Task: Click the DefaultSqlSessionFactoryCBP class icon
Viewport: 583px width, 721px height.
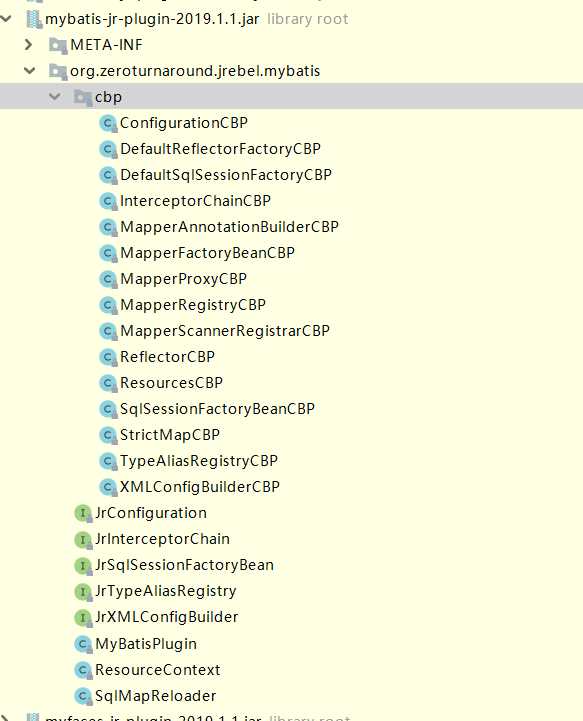Action: click(x=108, y=175)
